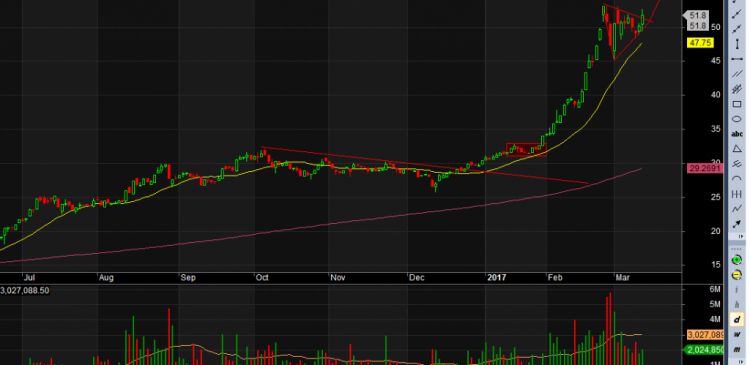The height and width of the screenshot is (365, 750).
Task: Select the cycle lines tool
Action: coord(737,194)
